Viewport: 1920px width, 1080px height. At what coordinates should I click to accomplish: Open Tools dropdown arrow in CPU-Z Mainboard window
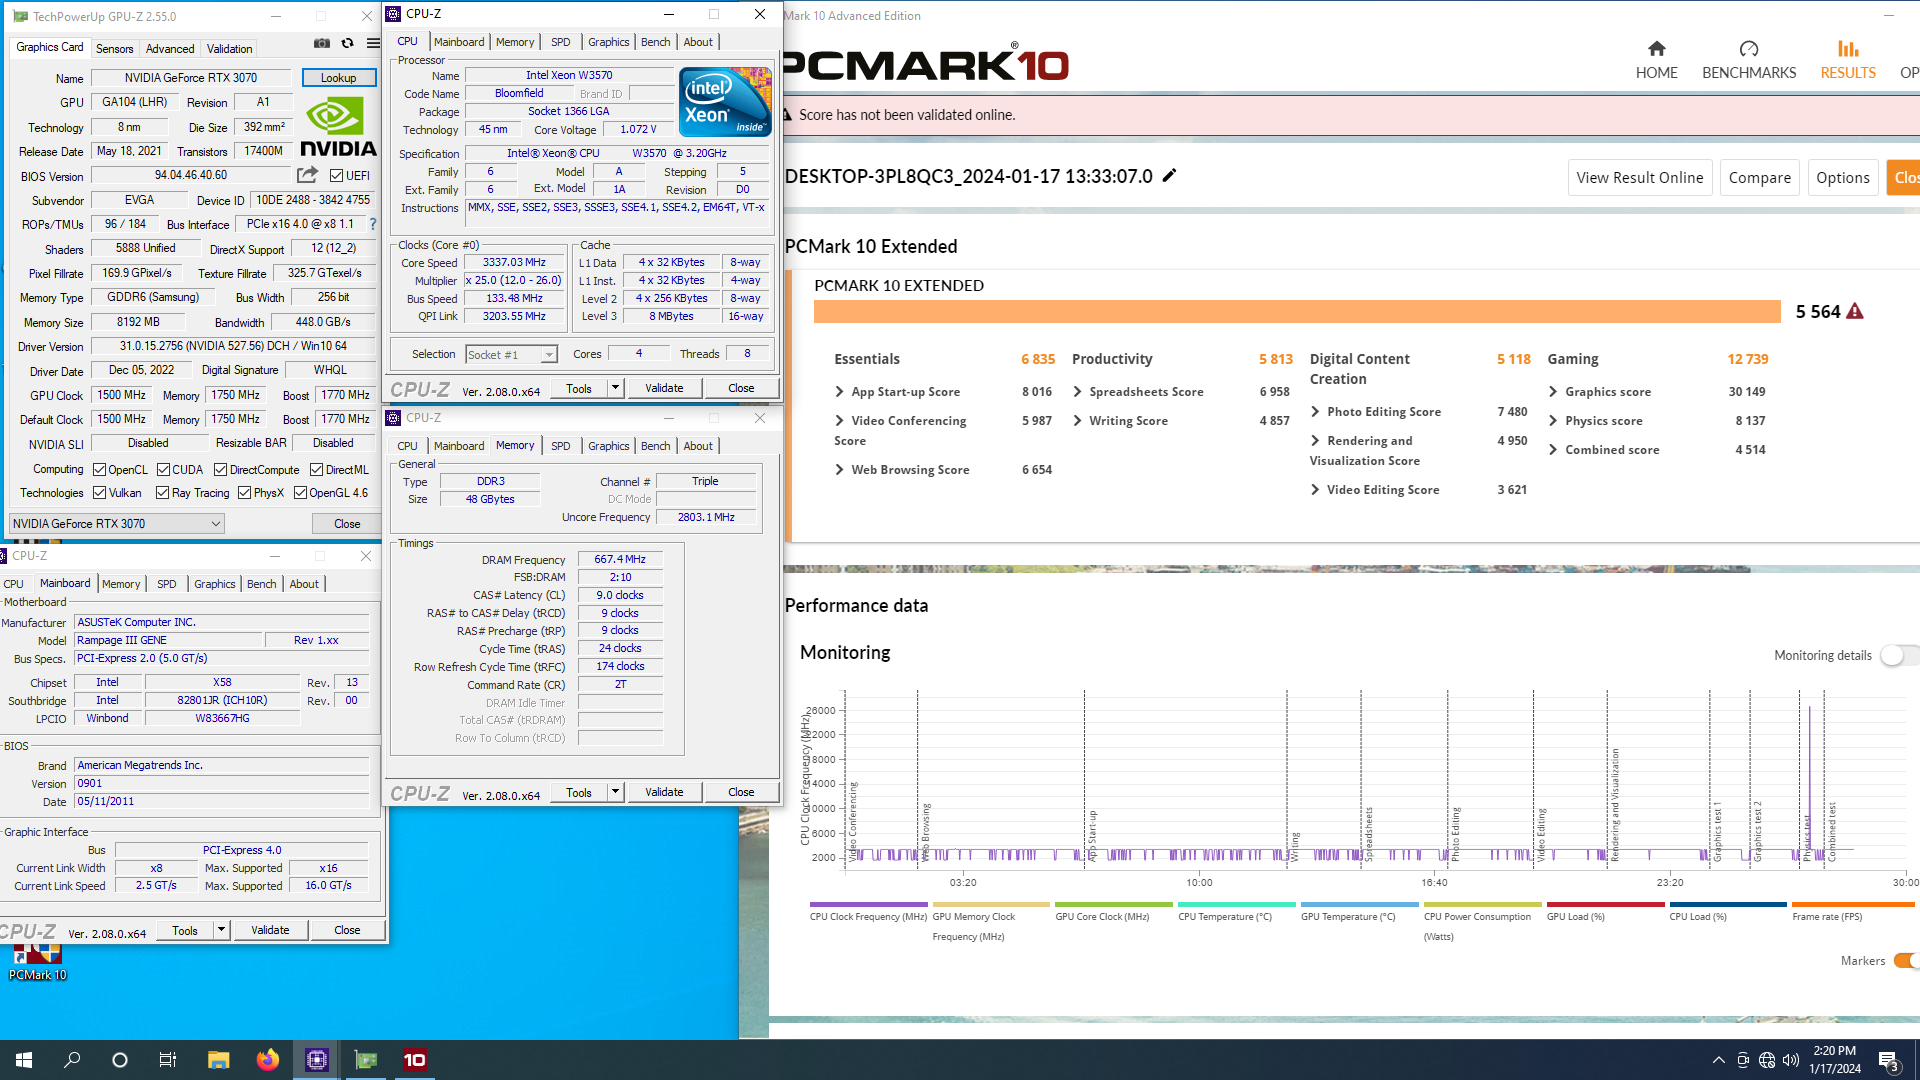[x=221, y=930]
